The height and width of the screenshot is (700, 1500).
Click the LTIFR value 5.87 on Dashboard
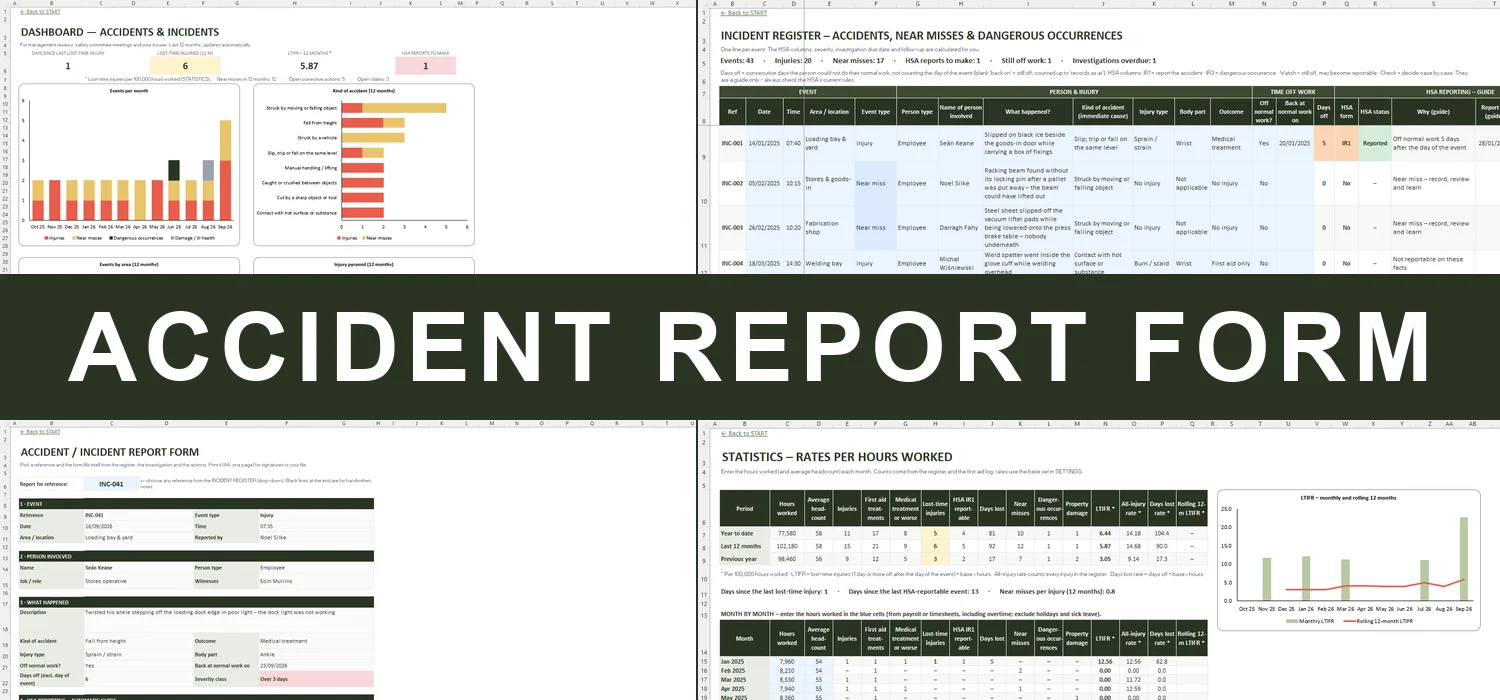310,66
